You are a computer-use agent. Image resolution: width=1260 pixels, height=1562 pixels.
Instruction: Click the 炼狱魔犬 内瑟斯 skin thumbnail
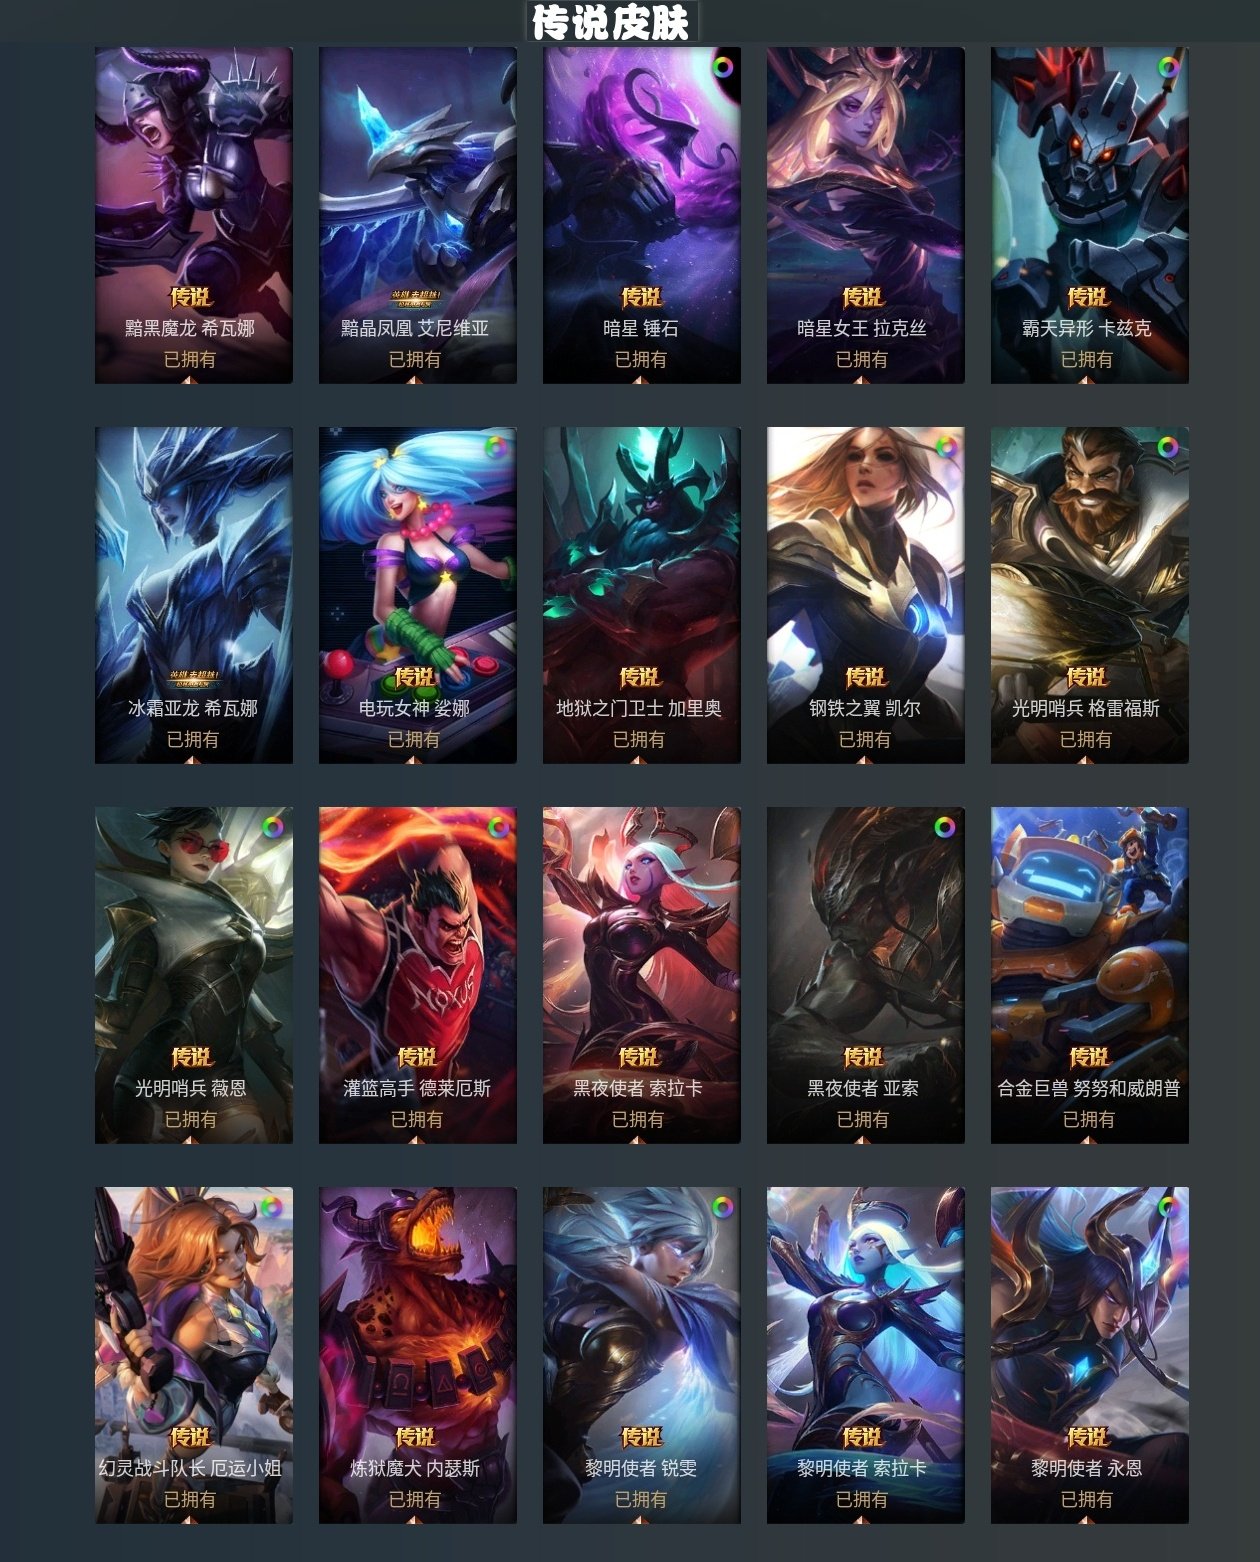point(418,1355)
